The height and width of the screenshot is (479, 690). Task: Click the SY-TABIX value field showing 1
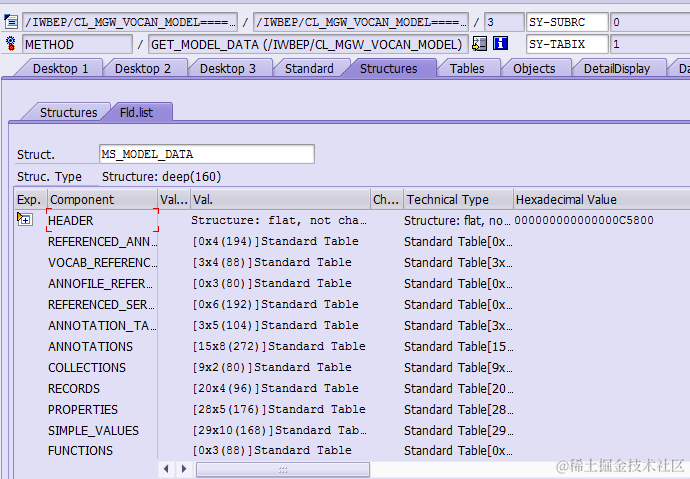tap(650, 44)
